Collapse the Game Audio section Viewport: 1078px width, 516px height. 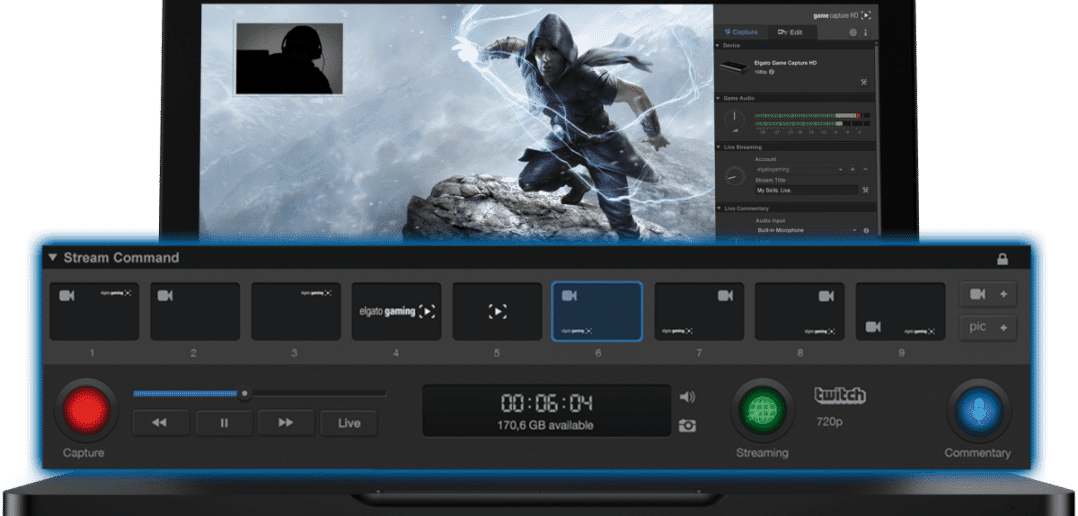[719, 98]
